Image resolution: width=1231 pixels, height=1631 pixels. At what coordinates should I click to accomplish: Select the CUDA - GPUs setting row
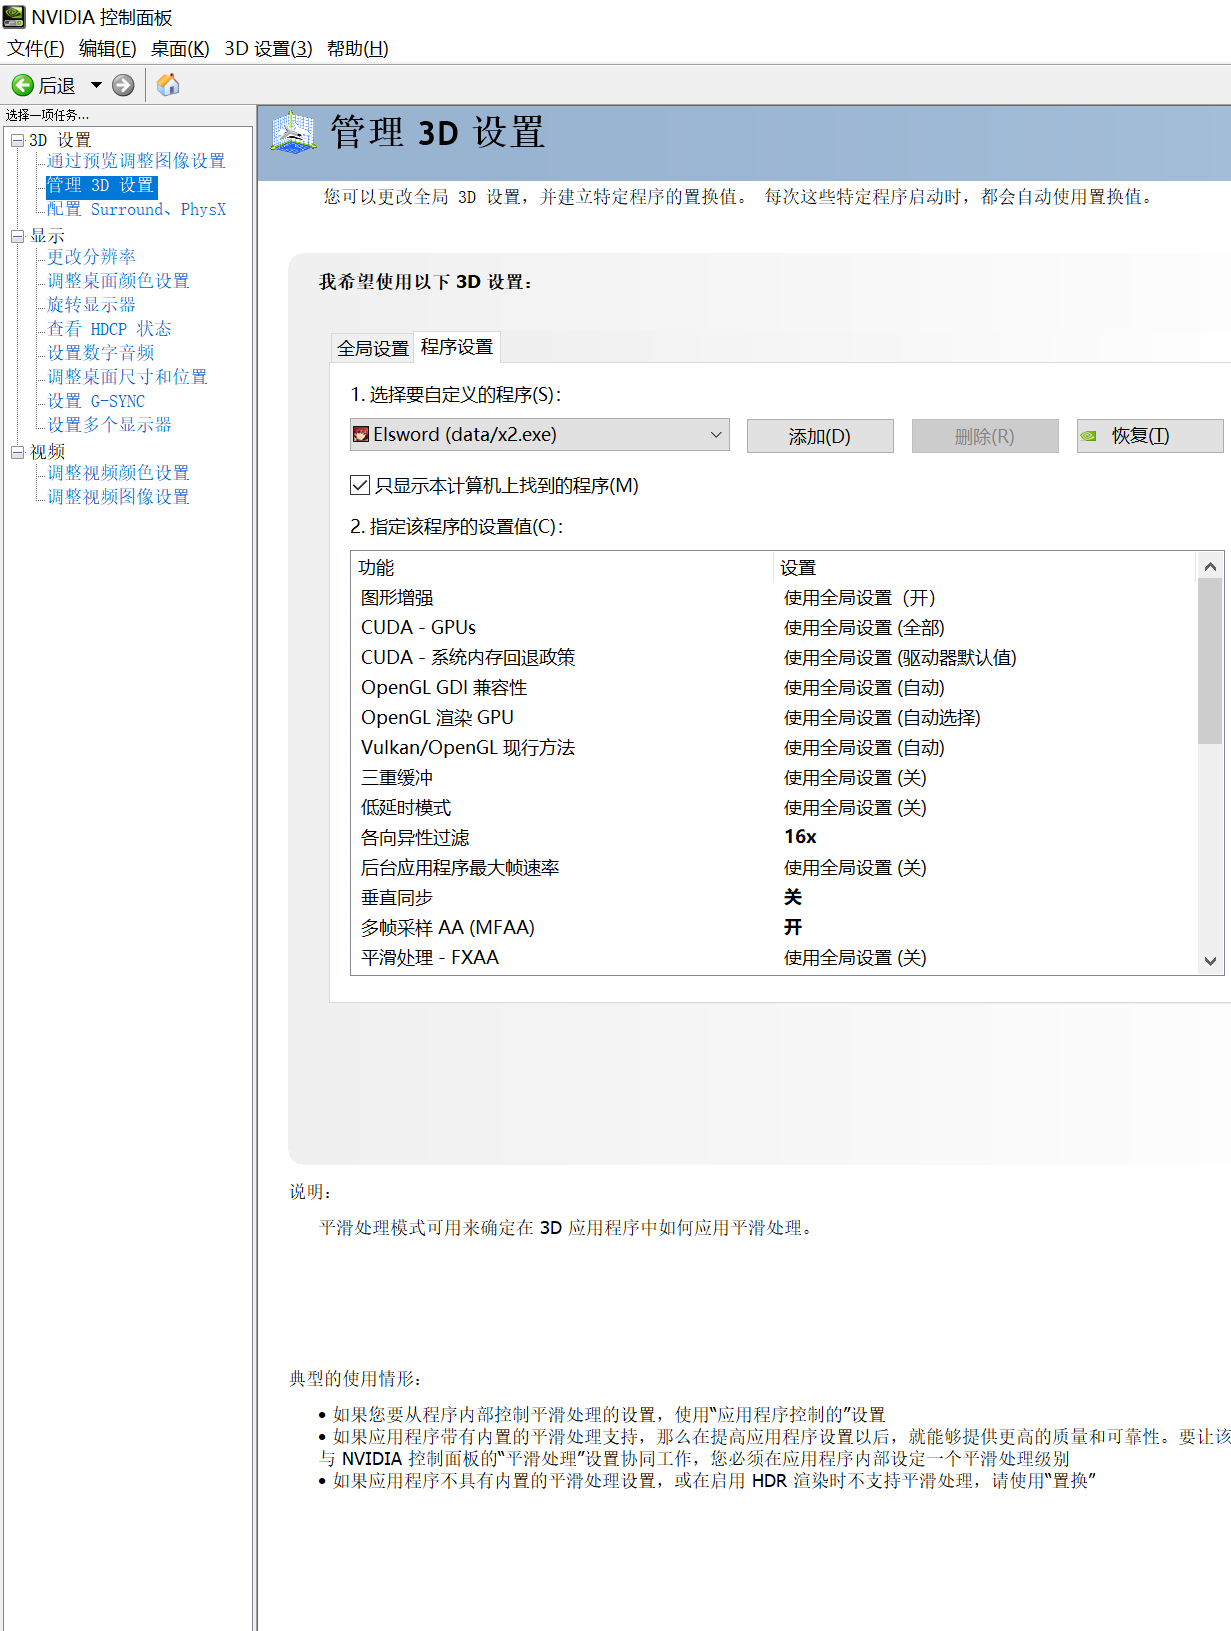(774, 628)
